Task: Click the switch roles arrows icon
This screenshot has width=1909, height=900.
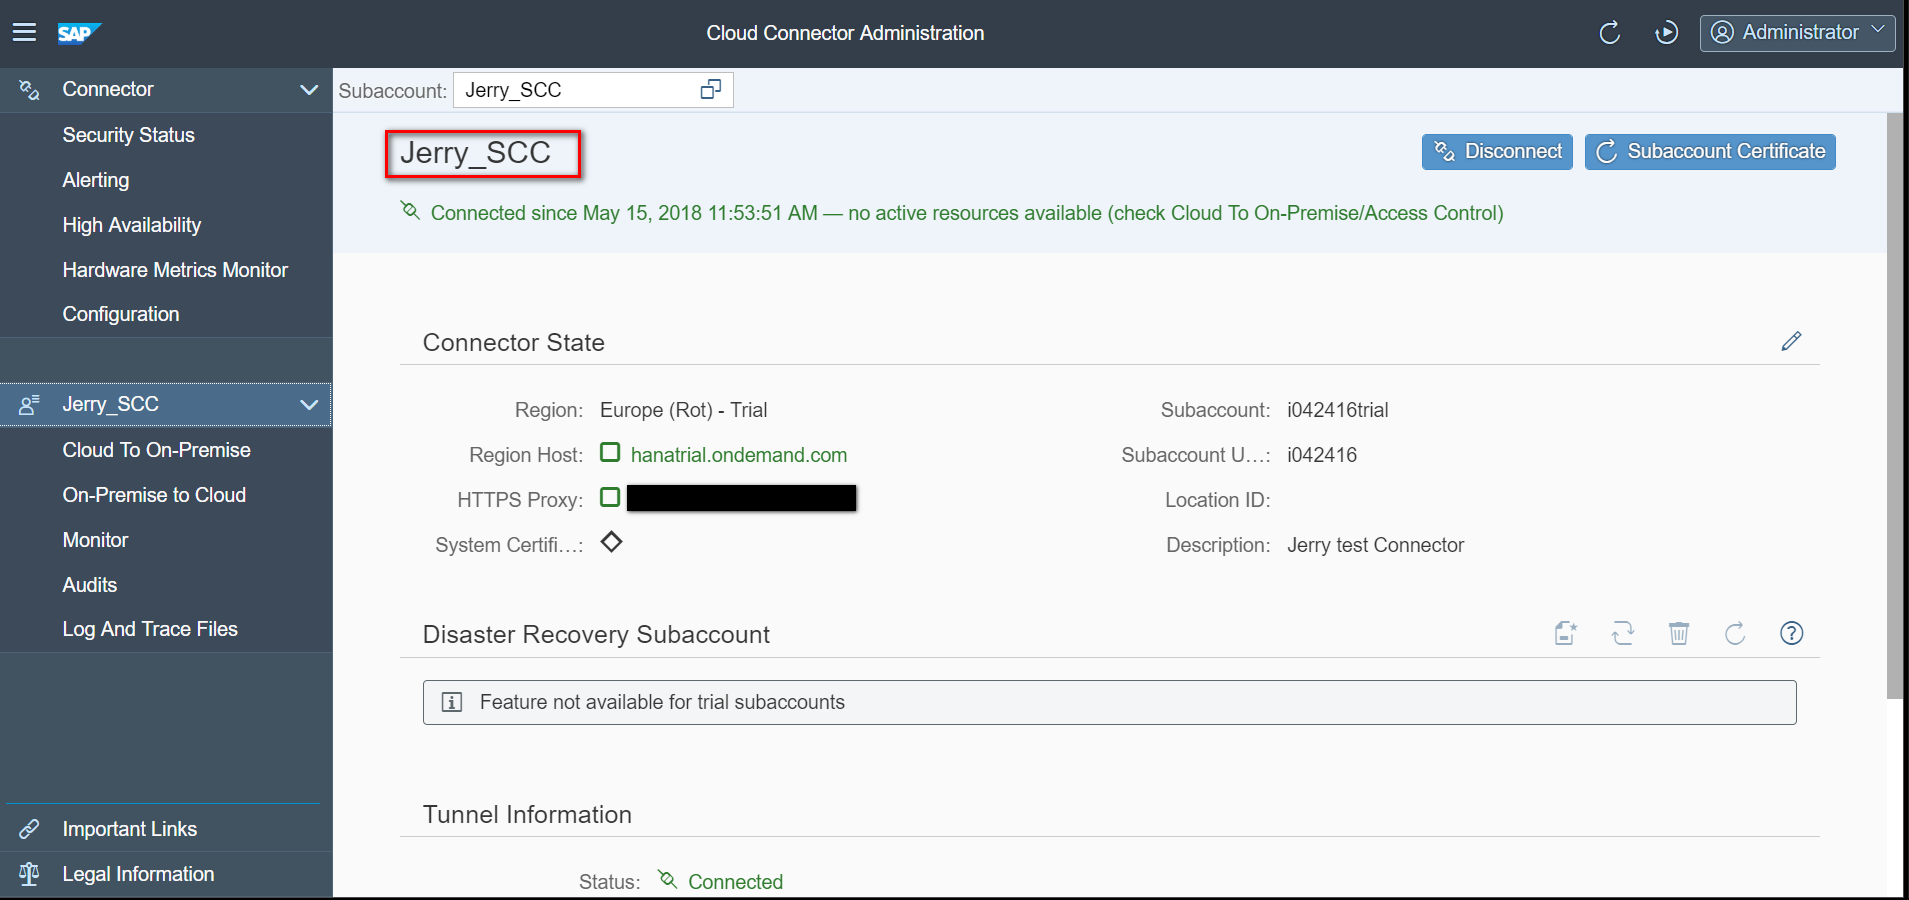Action: tap(1623, 633)
